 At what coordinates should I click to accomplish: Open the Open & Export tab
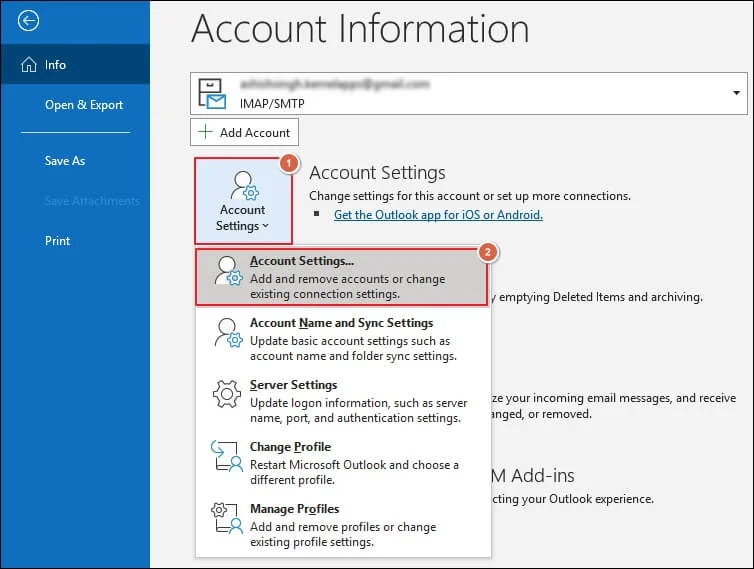[x=84, y=105]
